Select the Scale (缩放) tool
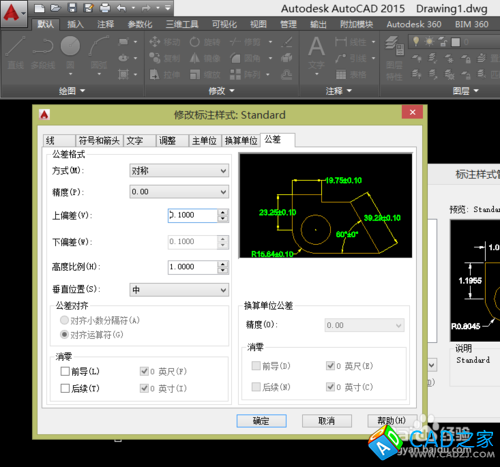Screen dimensions: 500x467 coord(205,74)
